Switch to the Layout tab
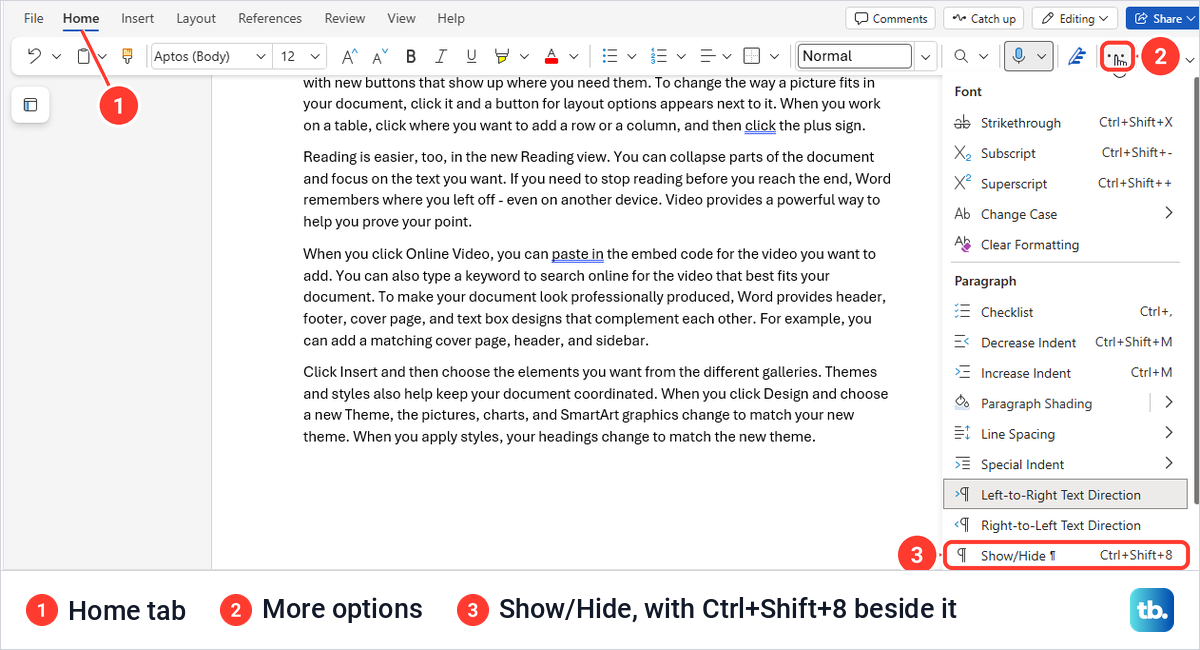 [x=196, y=18]
